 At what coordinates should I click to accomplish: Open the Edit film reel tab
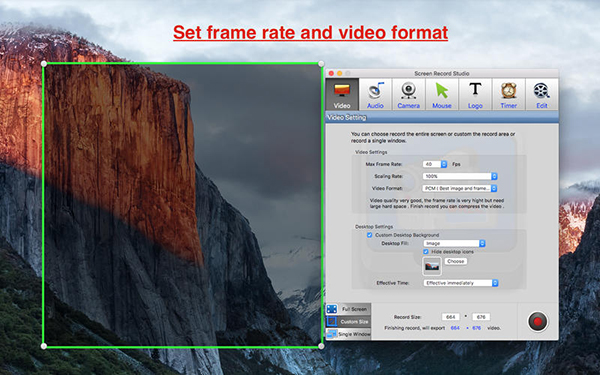click(542, 95)
